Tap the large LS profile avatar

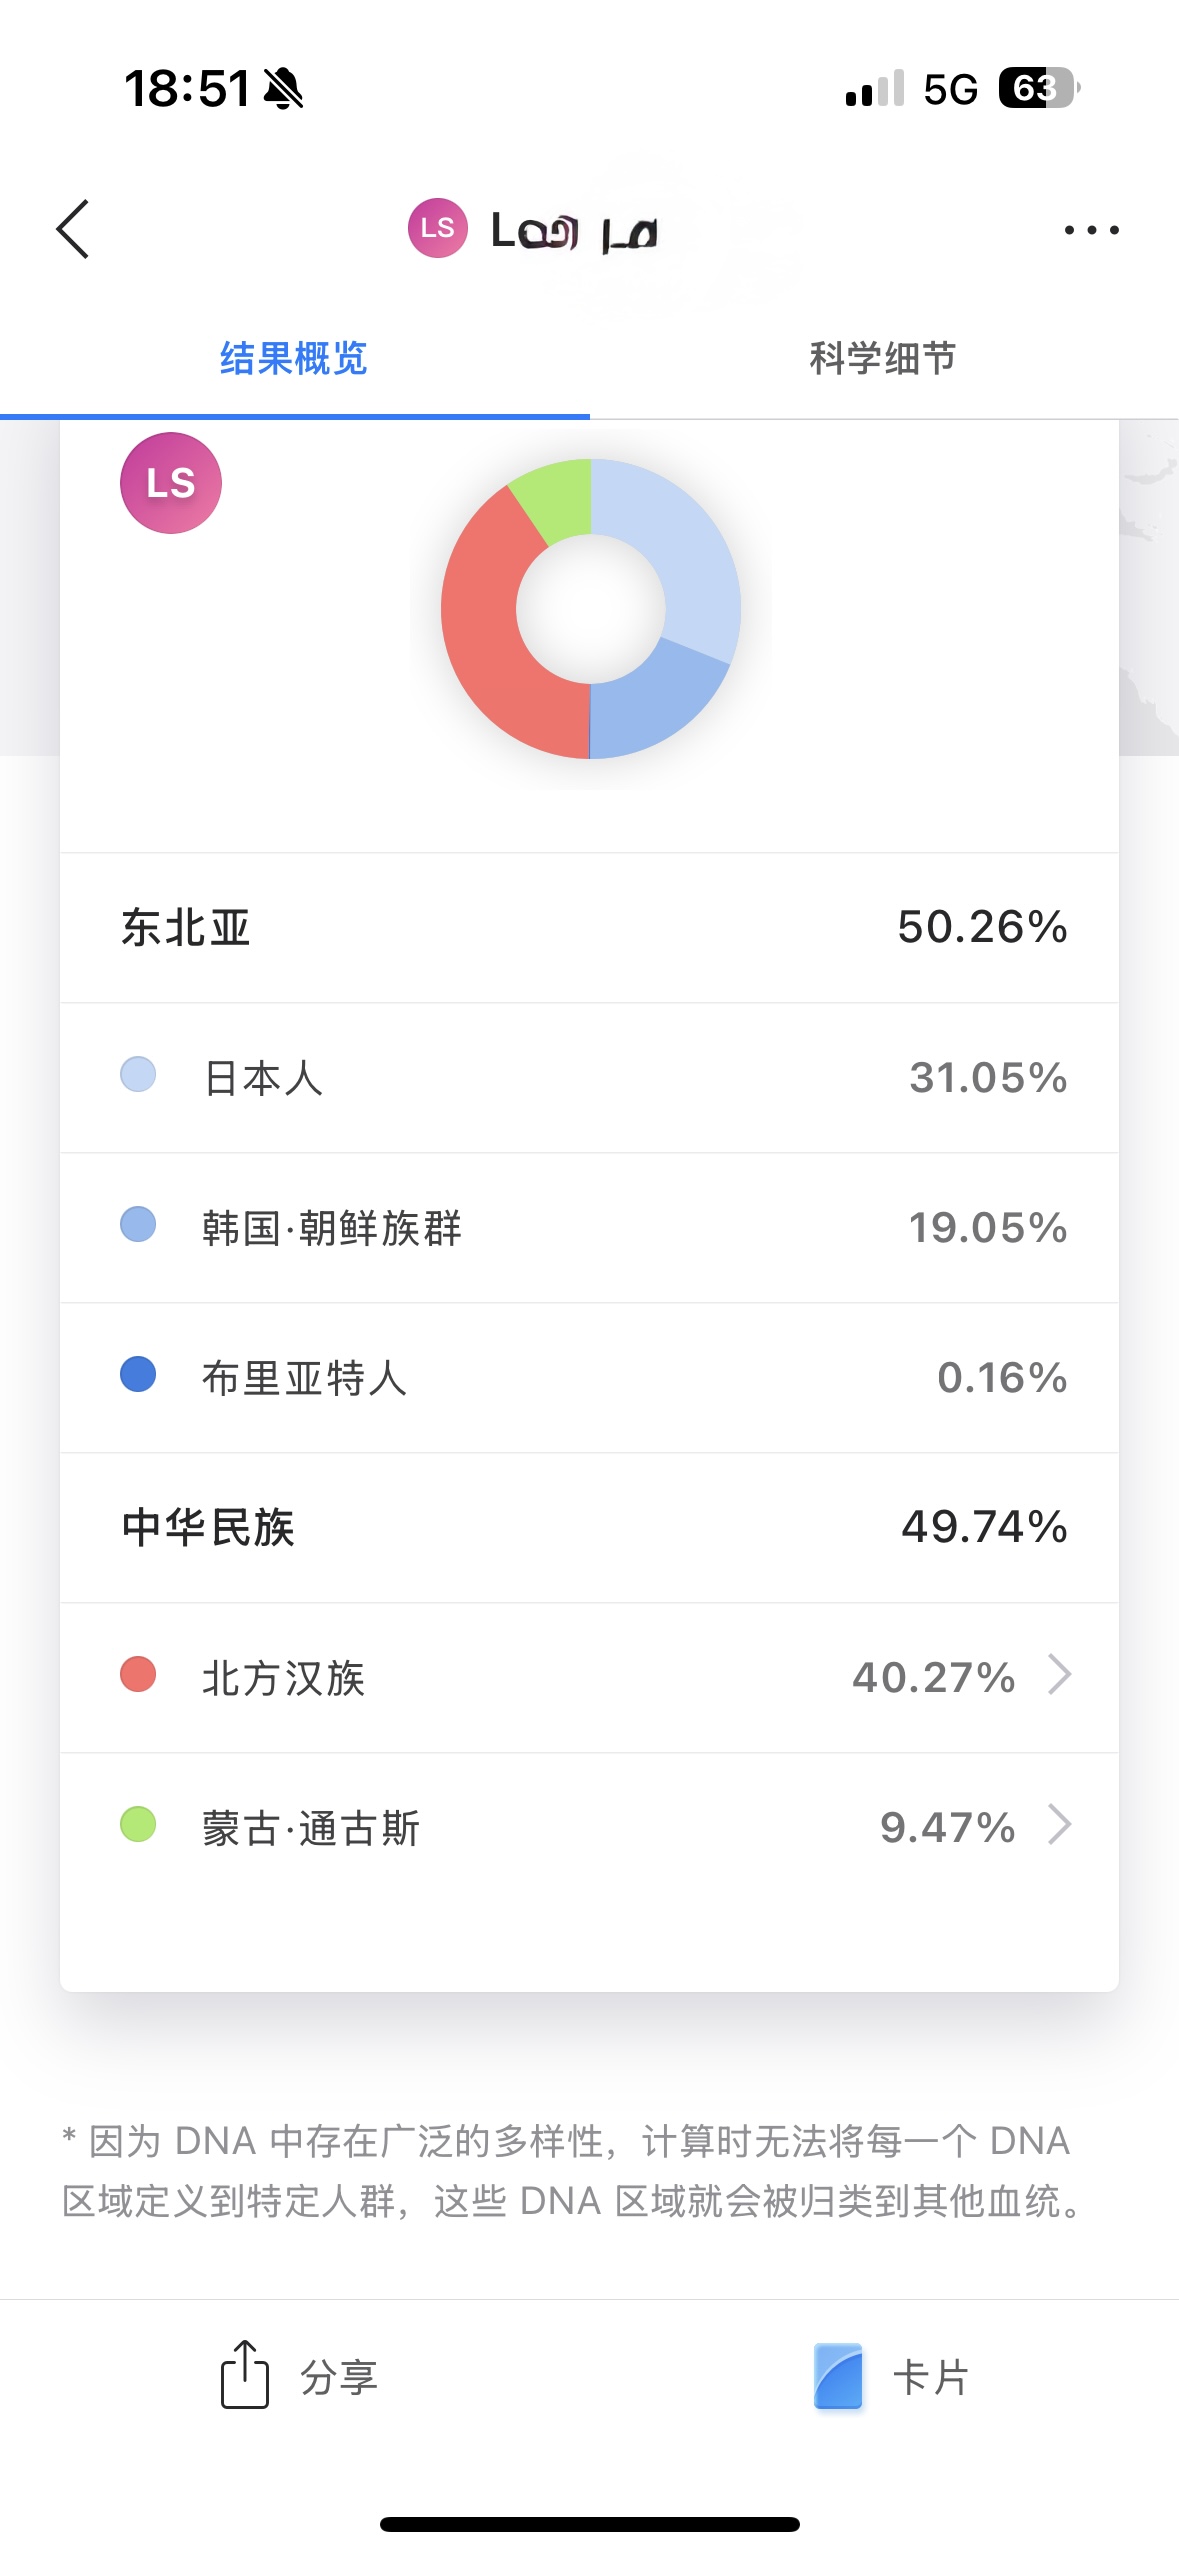coord(171,483)
